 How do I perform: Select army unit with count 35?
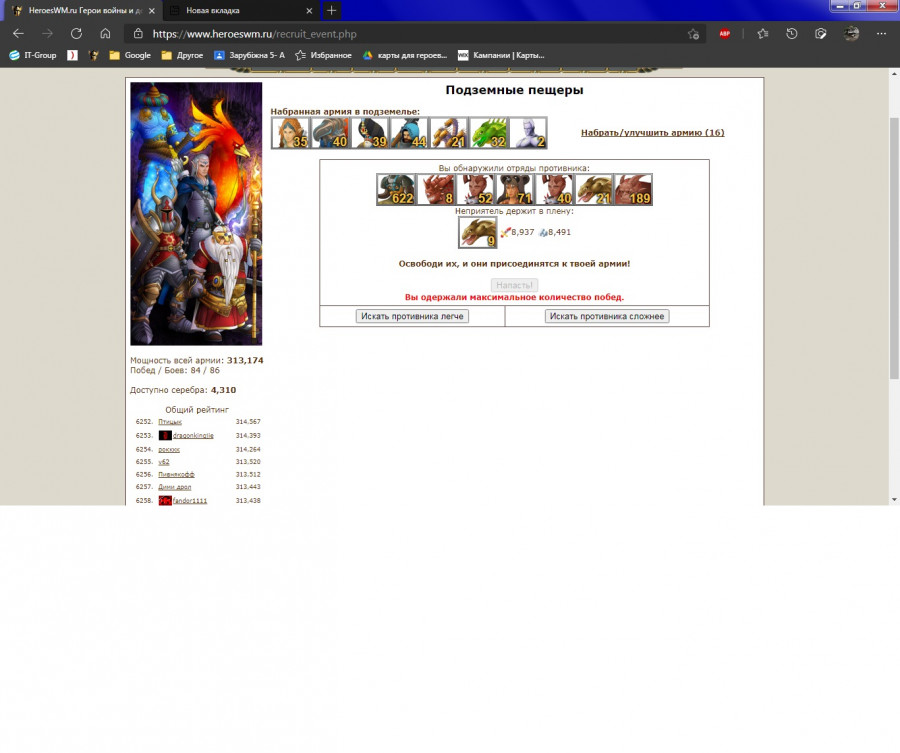(290, 133)
